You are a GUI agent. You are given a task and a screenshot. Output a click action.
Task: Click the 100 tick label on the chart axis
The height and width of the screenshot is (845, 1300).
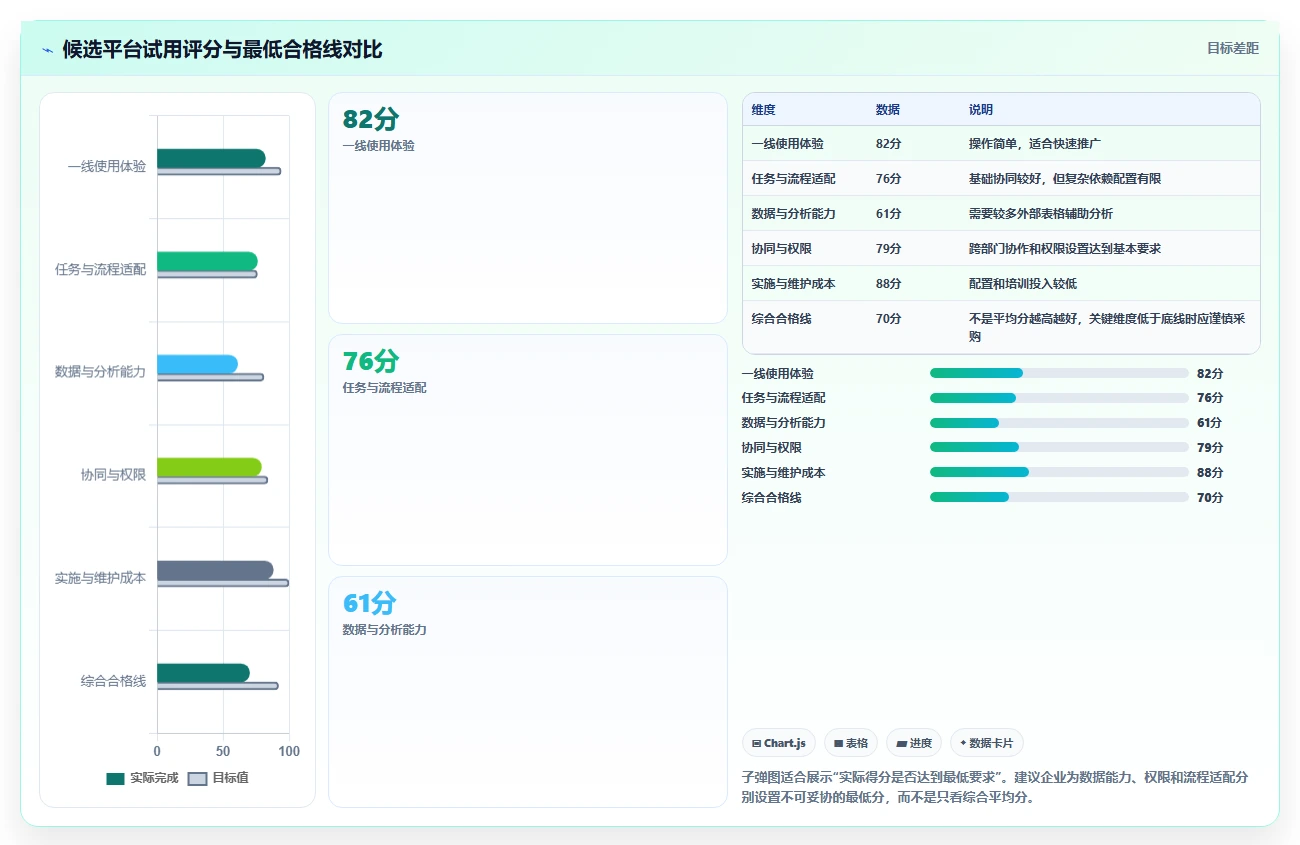tap(289, 751)
